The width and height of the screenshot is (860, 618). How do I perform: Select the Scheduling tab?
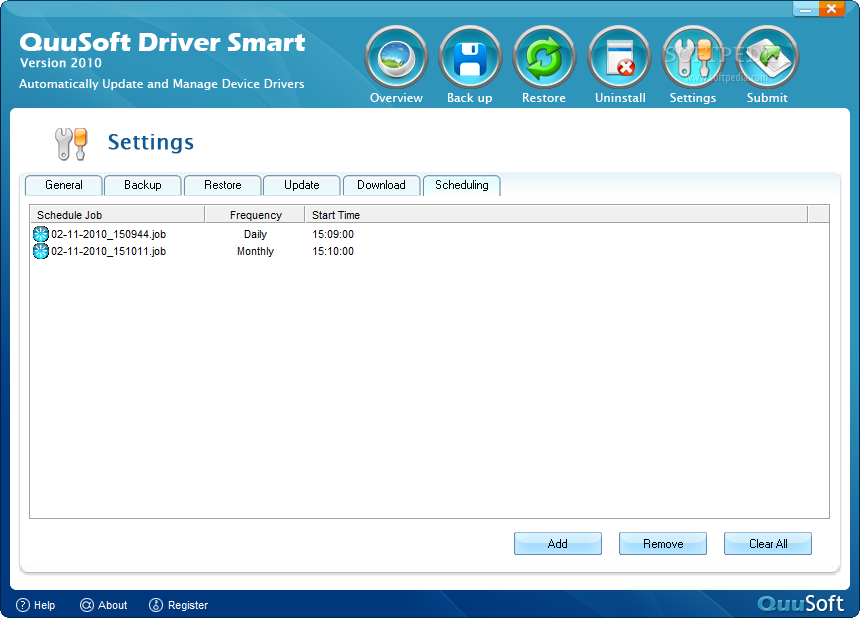click(461, 185)
